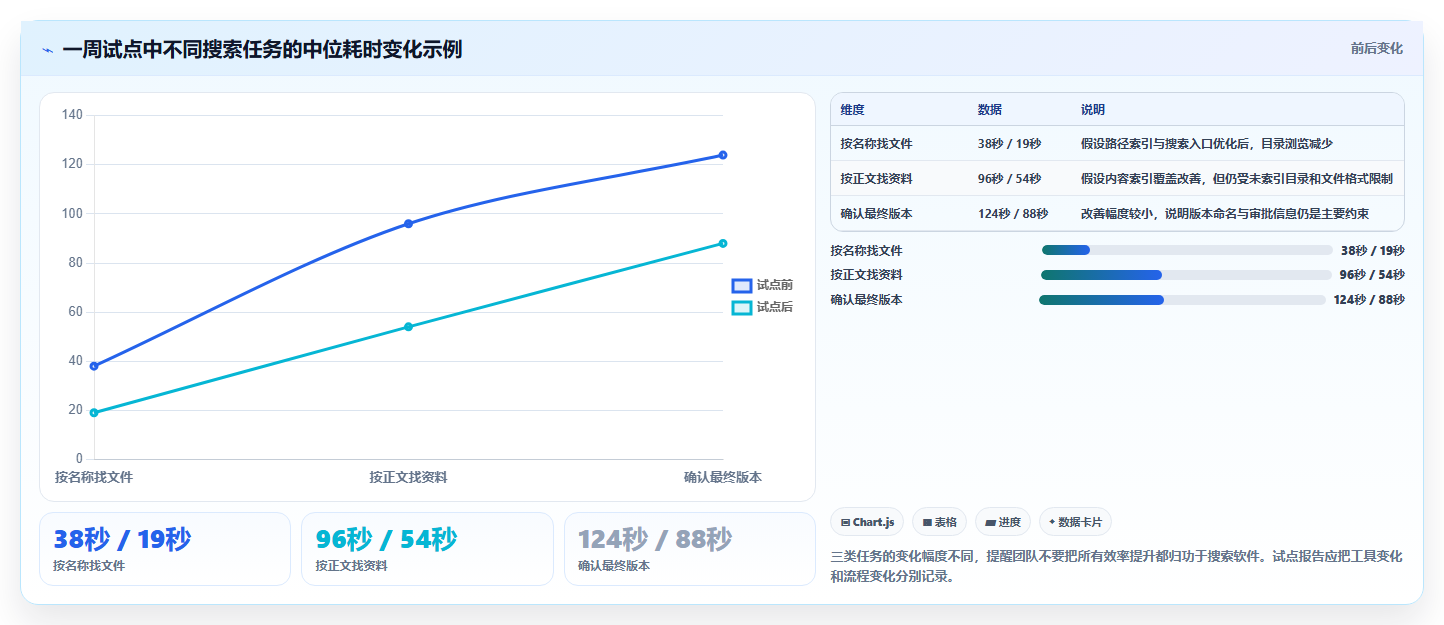Screen dimensions: 1444x625
Task: Click the 说明 column header
Action: tap(1093, 110)
